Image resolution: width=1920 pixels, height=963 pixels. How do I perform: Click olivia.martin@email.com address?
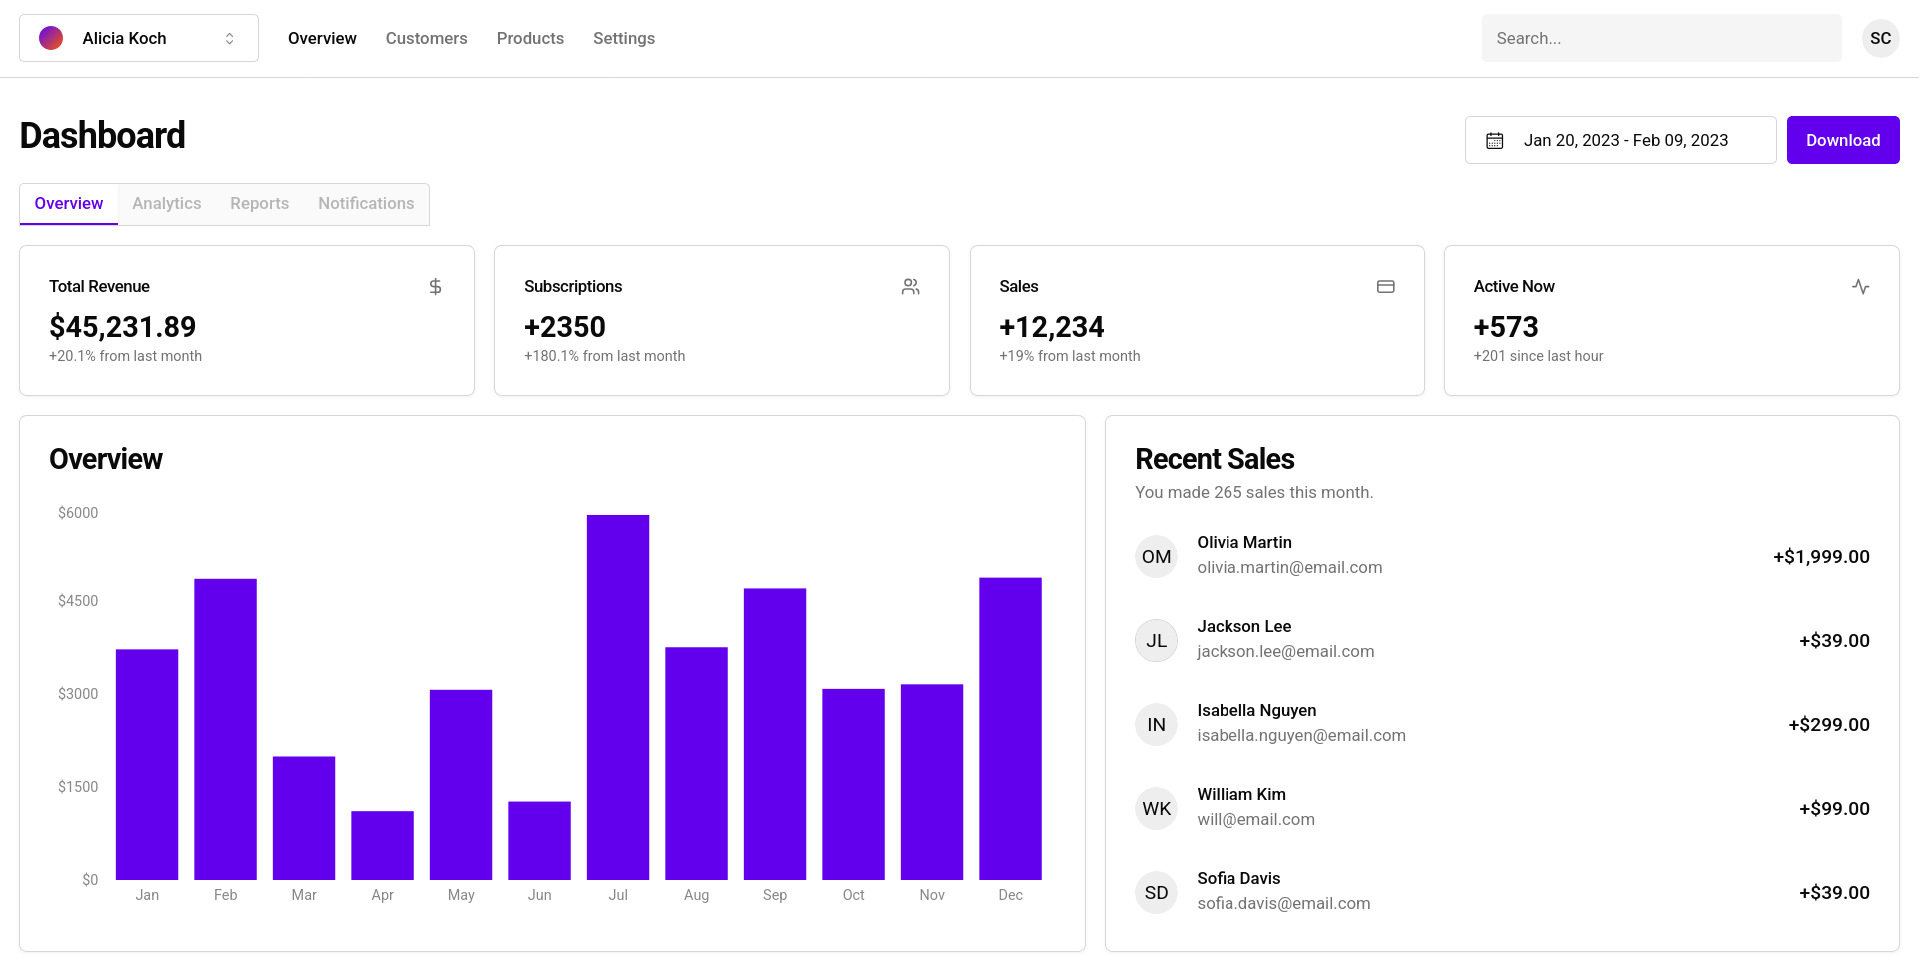point(1290,567)
